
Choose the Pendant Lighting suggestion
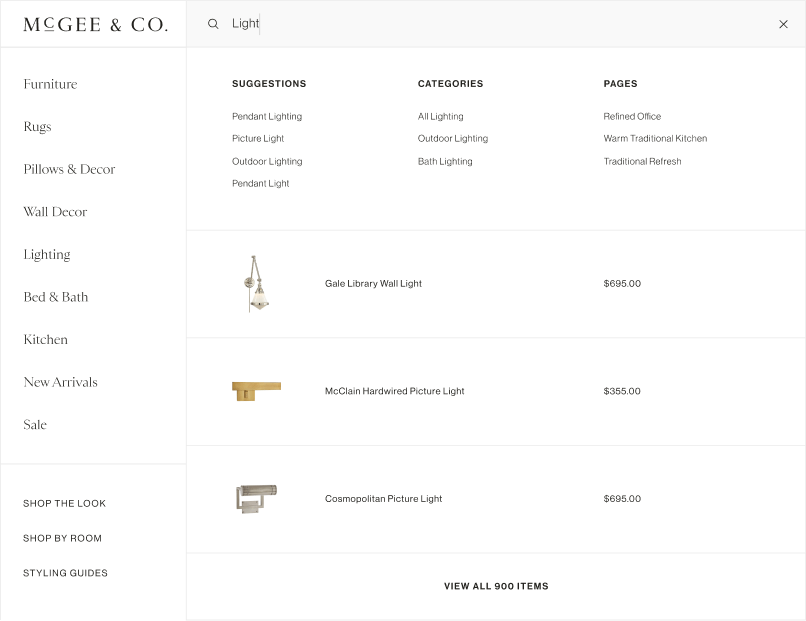(x=267, y=116)
